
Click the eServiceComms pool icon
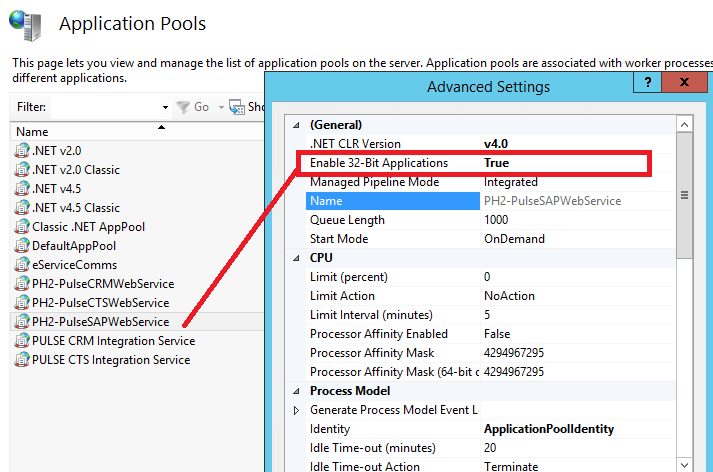22,265
